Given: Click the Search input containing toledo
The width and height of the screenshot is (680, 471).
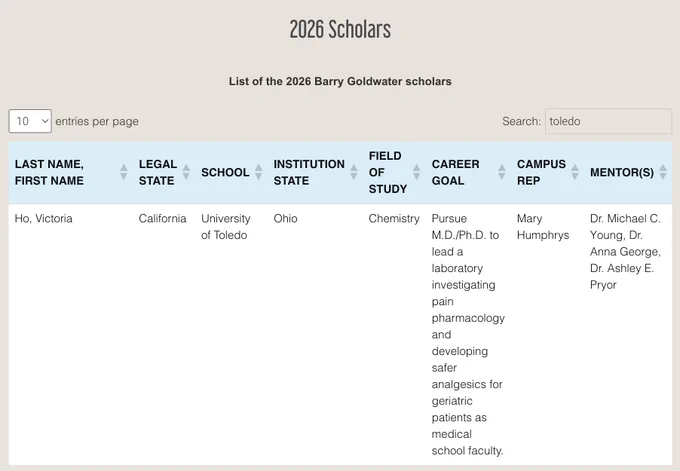Looking at the screenshot, I should coord(608,121).
